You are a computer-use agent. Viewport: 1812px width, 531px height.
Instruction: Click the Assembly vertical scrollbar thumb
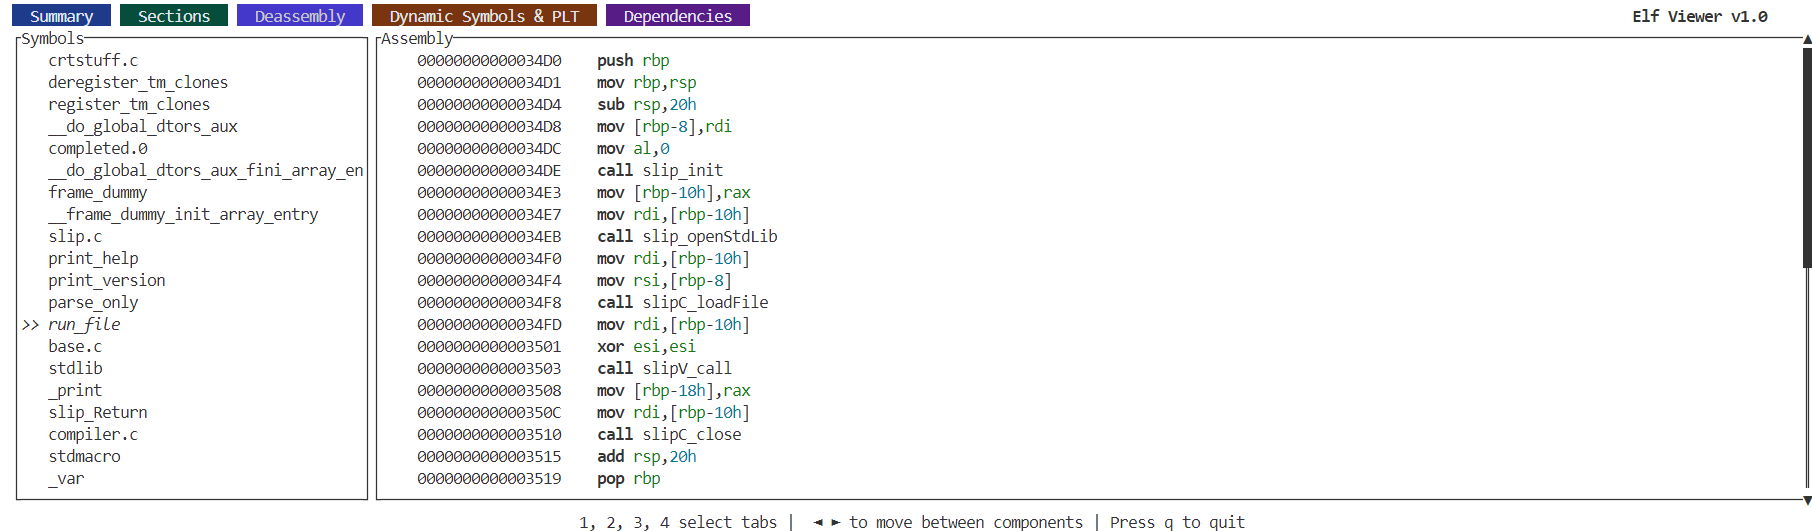click(1807, 157)
